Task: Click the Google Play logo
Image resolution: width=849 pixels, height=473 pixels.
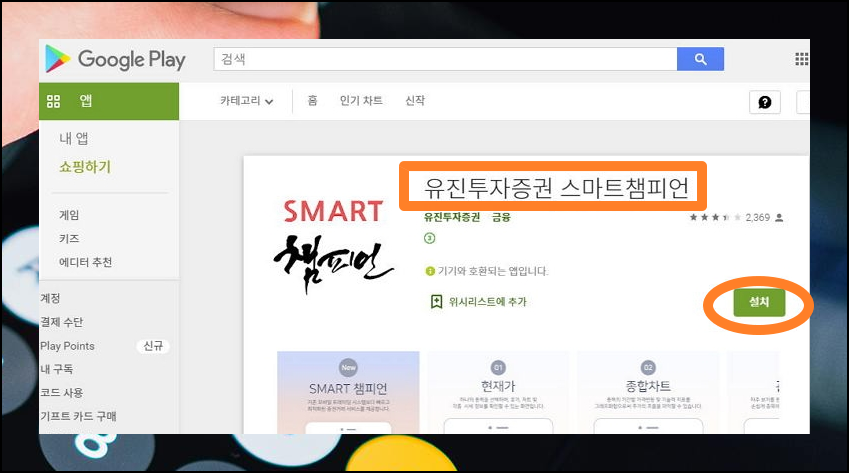Action: 115,59
